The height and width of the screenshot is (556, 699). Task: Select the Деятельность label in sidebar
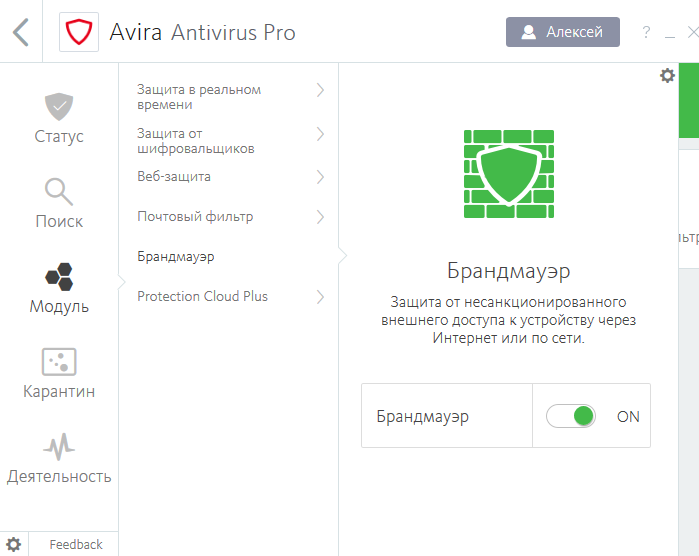point(59,477)
